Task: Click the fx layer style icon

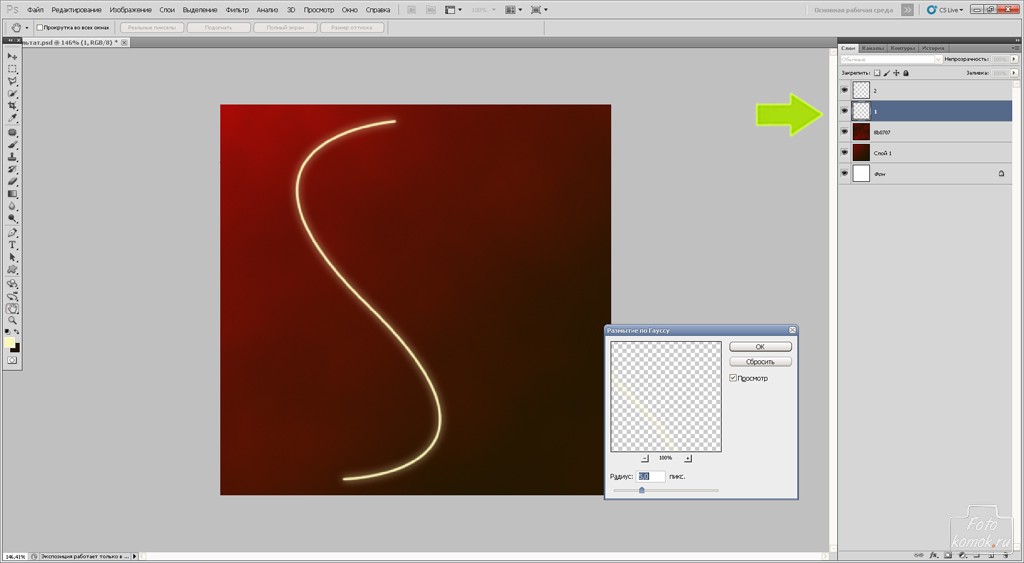Action: [933, 555]
